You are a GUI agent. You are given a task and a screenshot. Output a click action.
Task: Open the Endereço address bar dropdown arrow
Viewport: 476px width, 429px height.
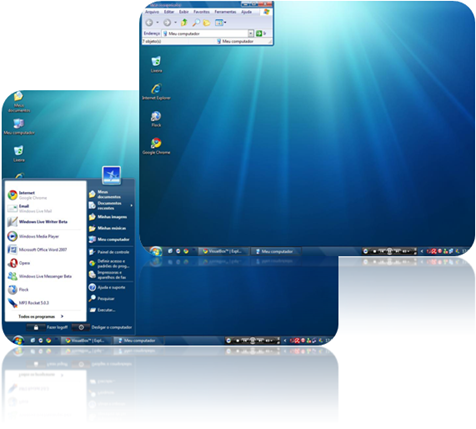(251, 33)
